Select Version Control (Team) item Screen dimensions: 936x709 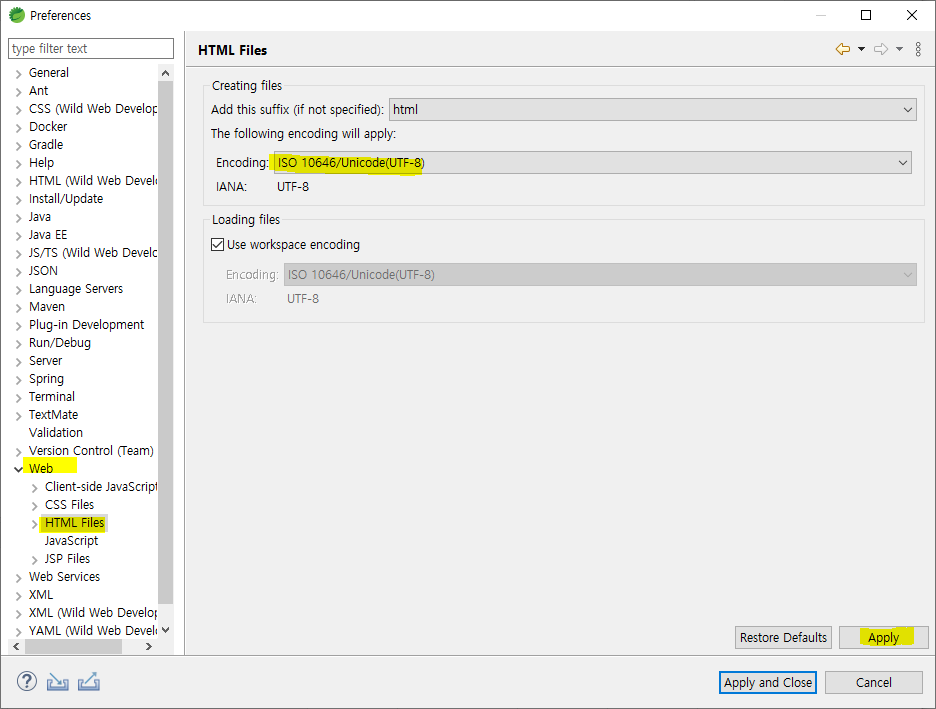click(91, 451)
